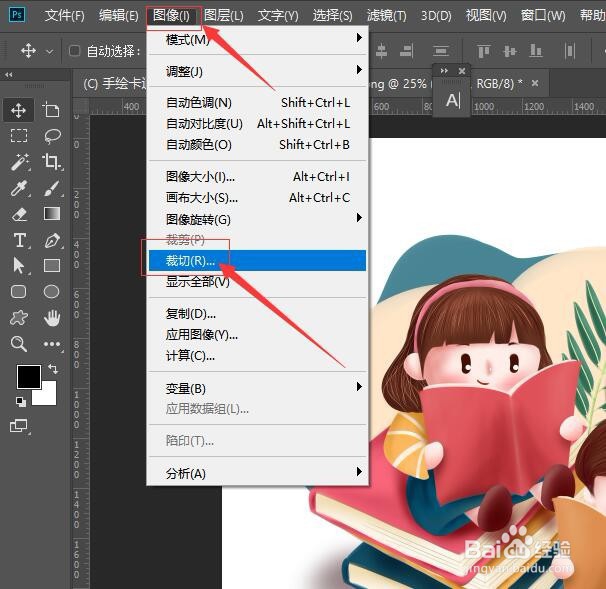Viewport: 606px width, 589px height.
Task: Select the Path Selection arrow tool
Action: pyautogui.click(x=19, y=266)
